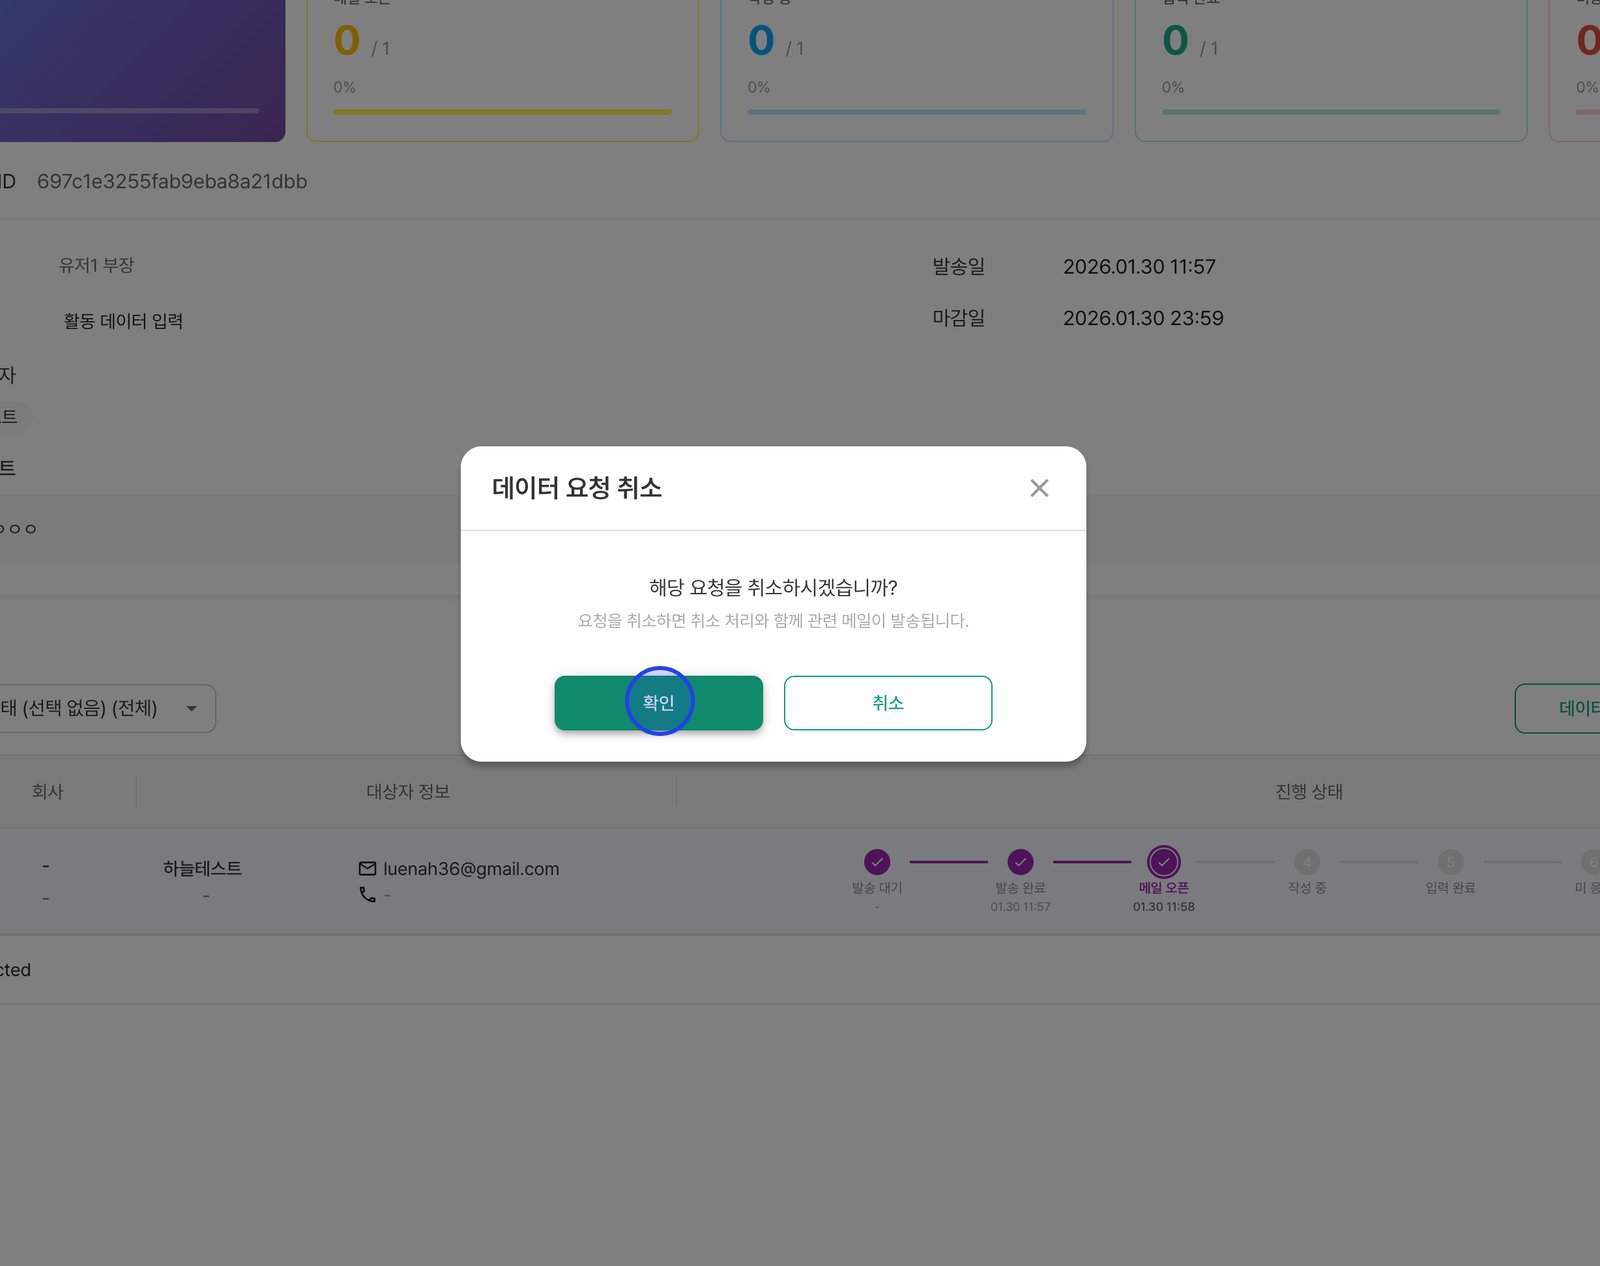Select the 메일 오픈 step marker

1163,861
